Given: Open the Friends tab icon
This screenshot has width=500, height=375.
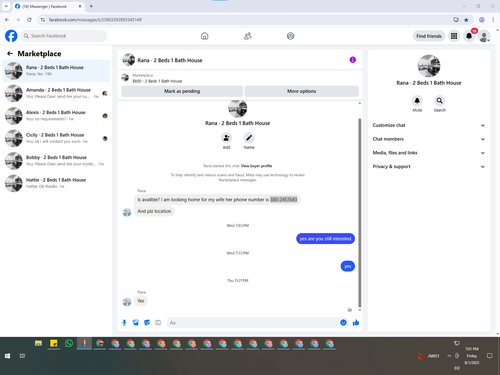Looking at the screenshot, I should click(x=248, y=36).
